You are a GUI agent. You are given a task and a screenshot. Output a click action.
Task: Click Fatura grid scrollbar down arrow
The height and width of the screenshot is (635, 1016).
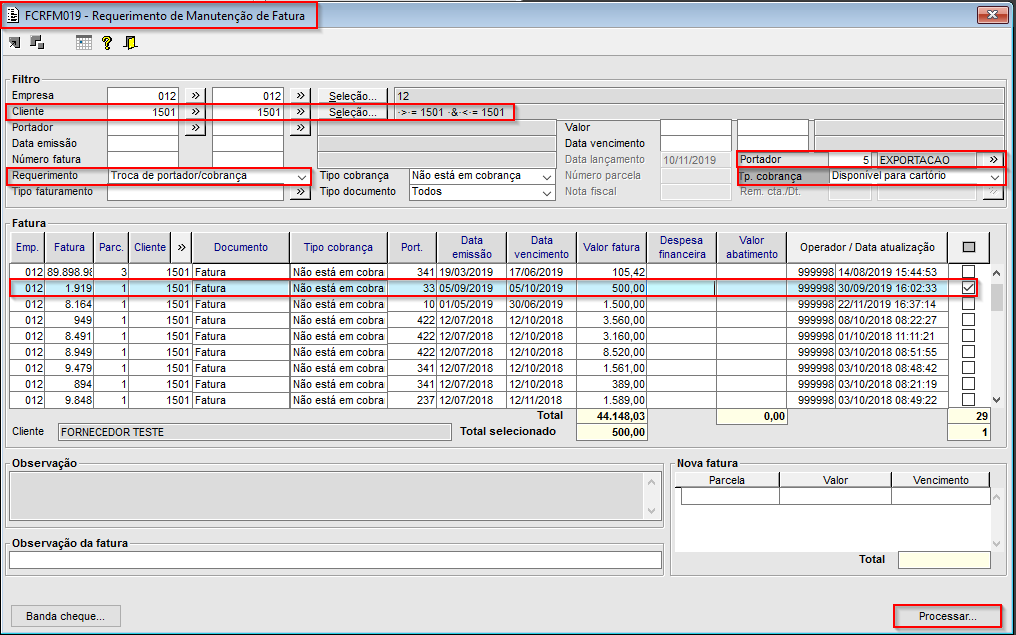(x=996, y=400)
